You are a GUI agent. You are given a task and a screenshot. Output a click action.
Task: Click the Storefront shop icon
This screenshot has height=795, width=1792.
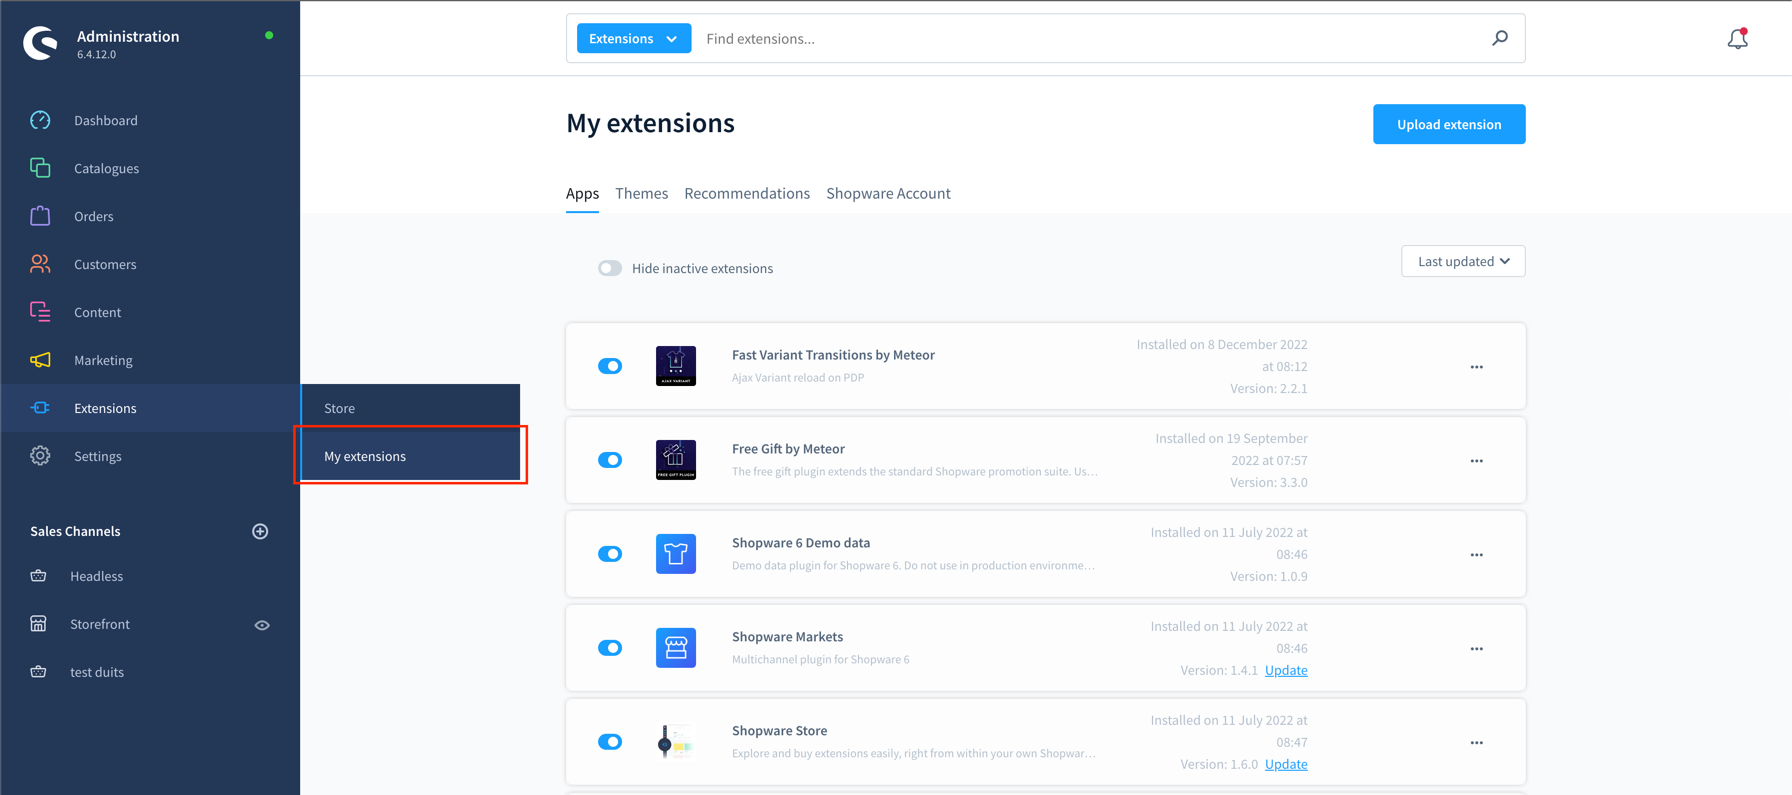click(38, 624)
